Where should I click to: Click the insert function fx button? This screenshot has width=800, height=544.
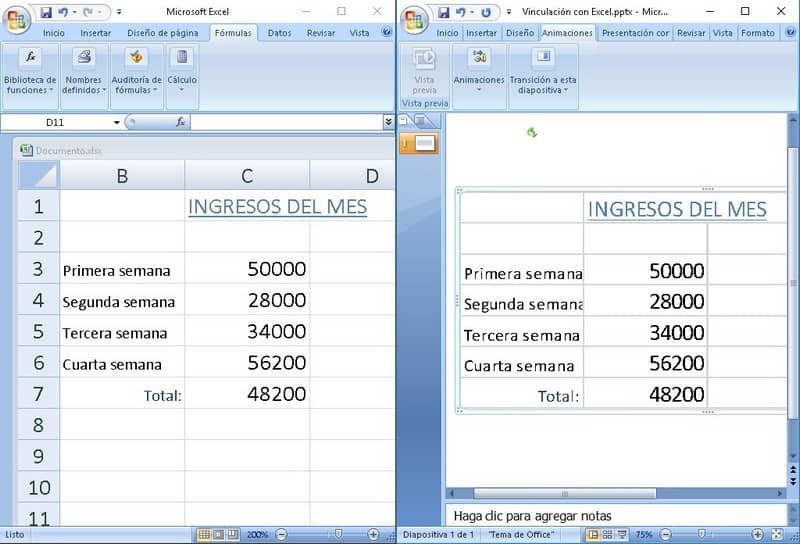pyautogui.click(x=181, y=122)
